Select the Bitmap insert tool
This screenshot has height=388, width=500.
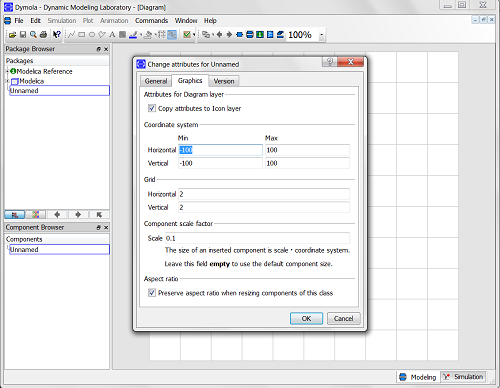122,35
